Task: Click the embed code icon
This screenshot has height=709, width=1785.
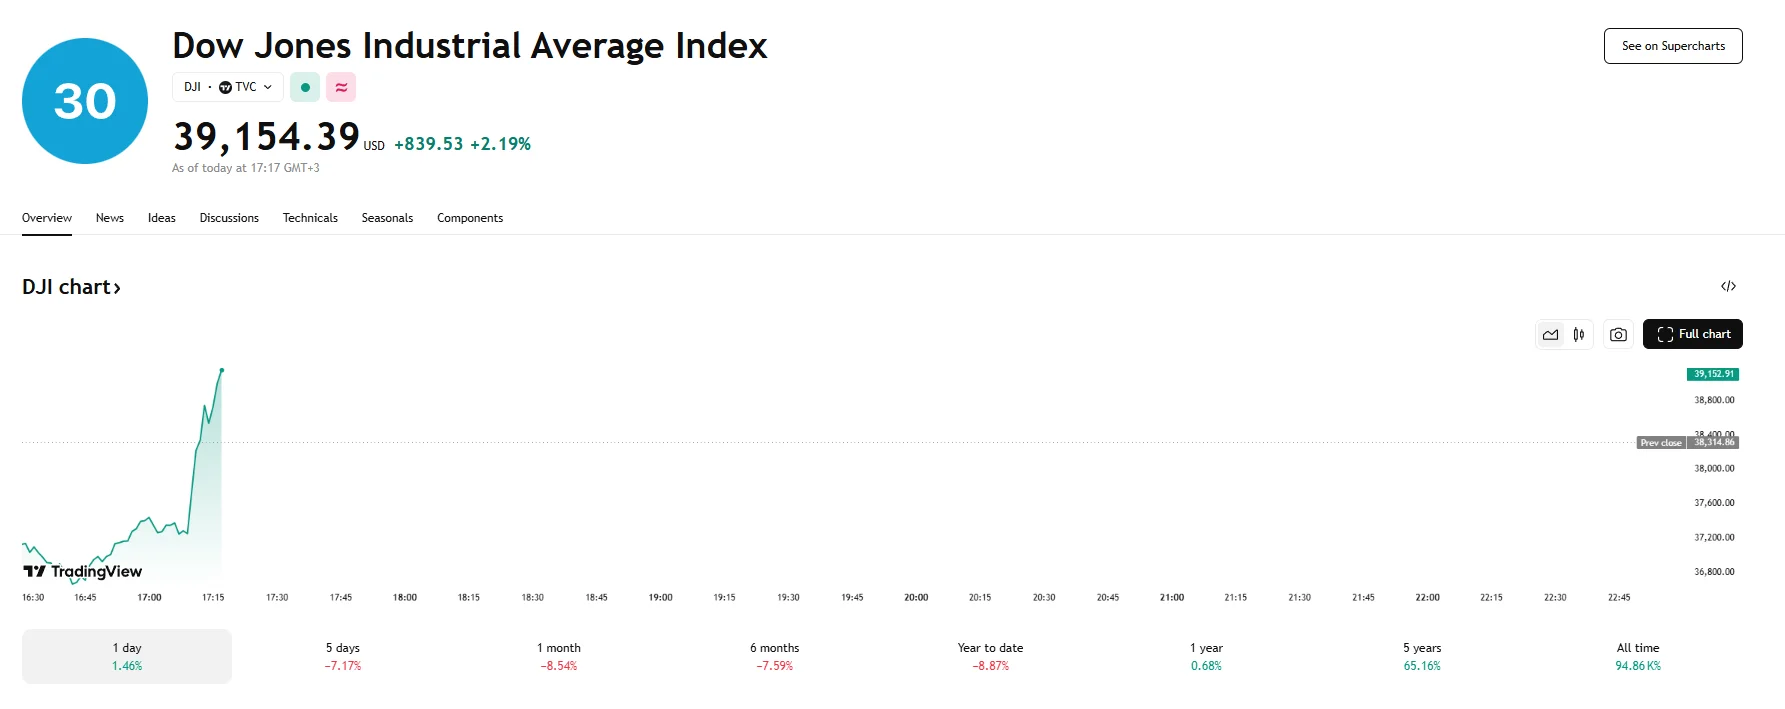Action: [x=1728, y=287]
